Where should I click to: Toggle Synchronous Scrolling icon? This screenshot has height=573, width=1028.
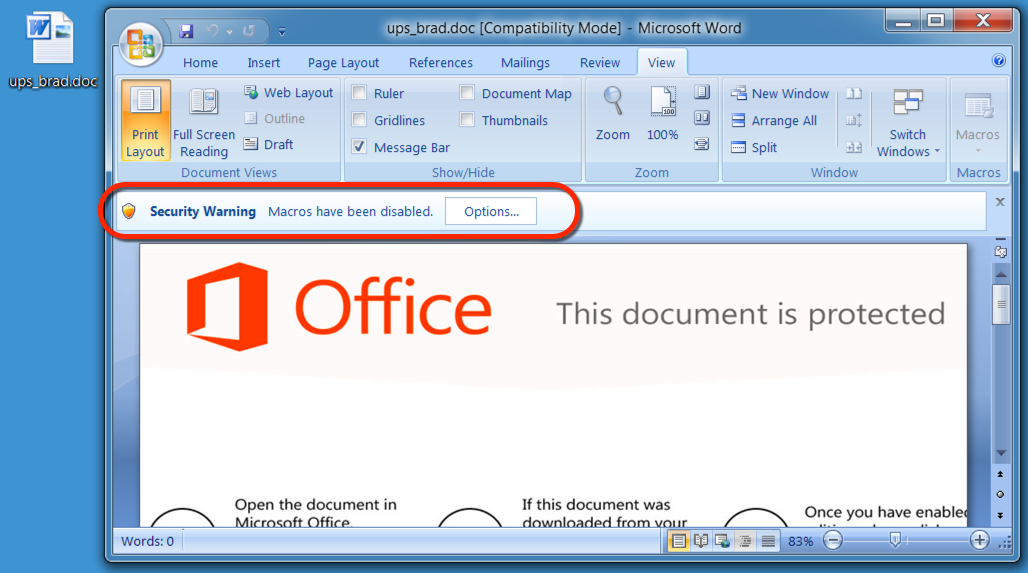pyautogui.click(x=854, y=121)
